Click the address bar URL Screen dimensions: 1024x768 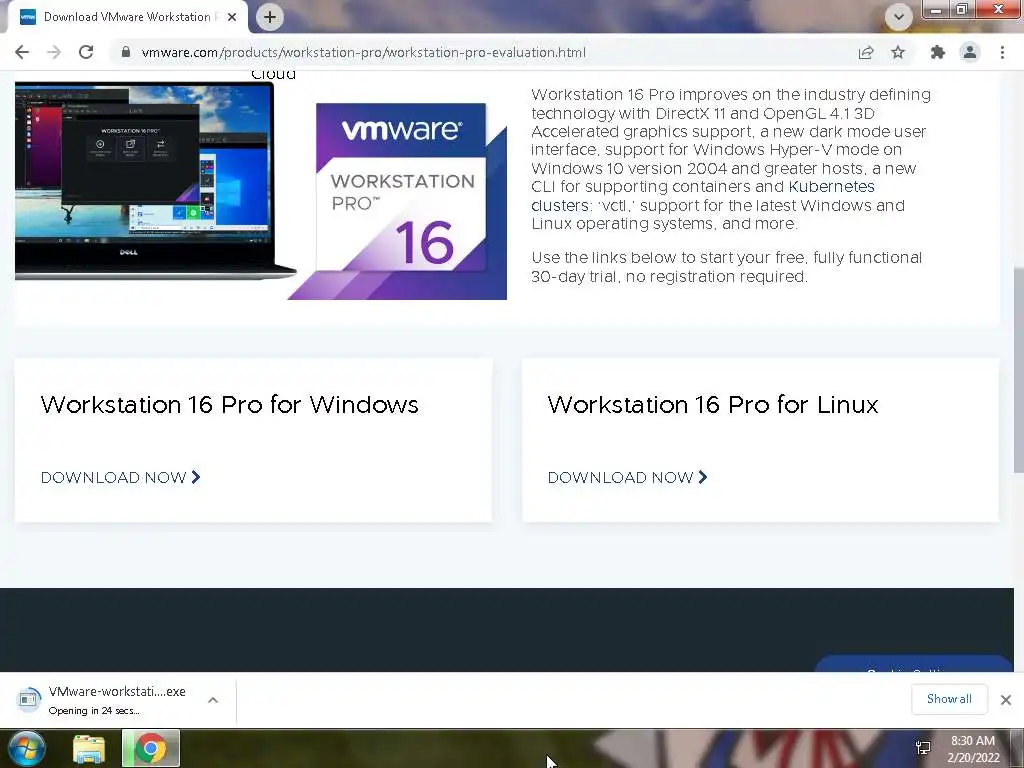tap(363, 52)
